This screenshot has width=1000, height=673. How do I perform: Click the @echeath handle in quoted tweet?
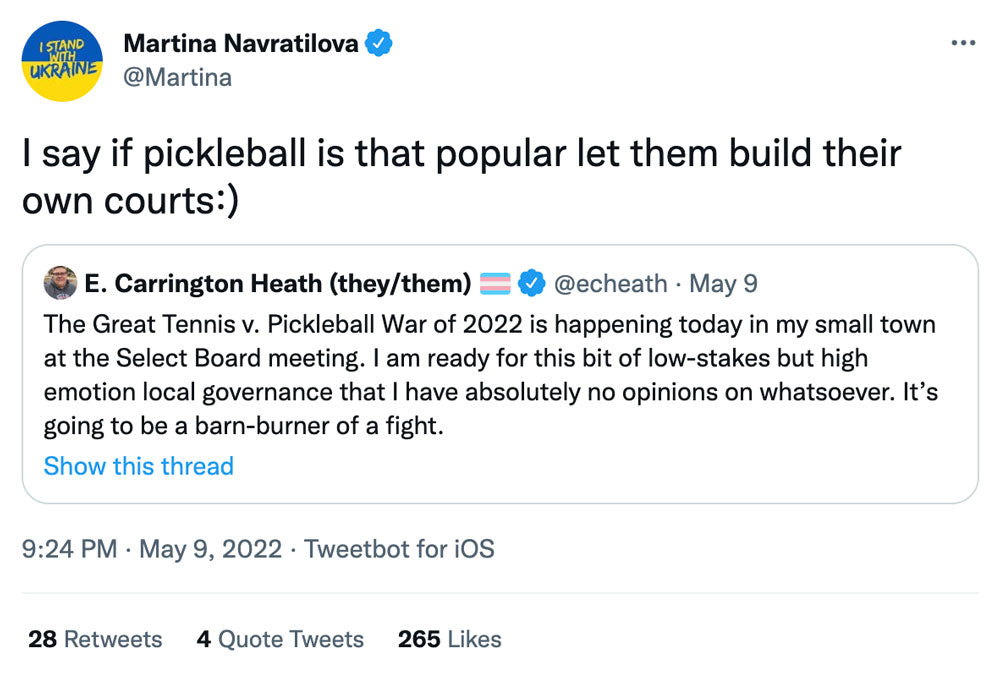(610, 284)
